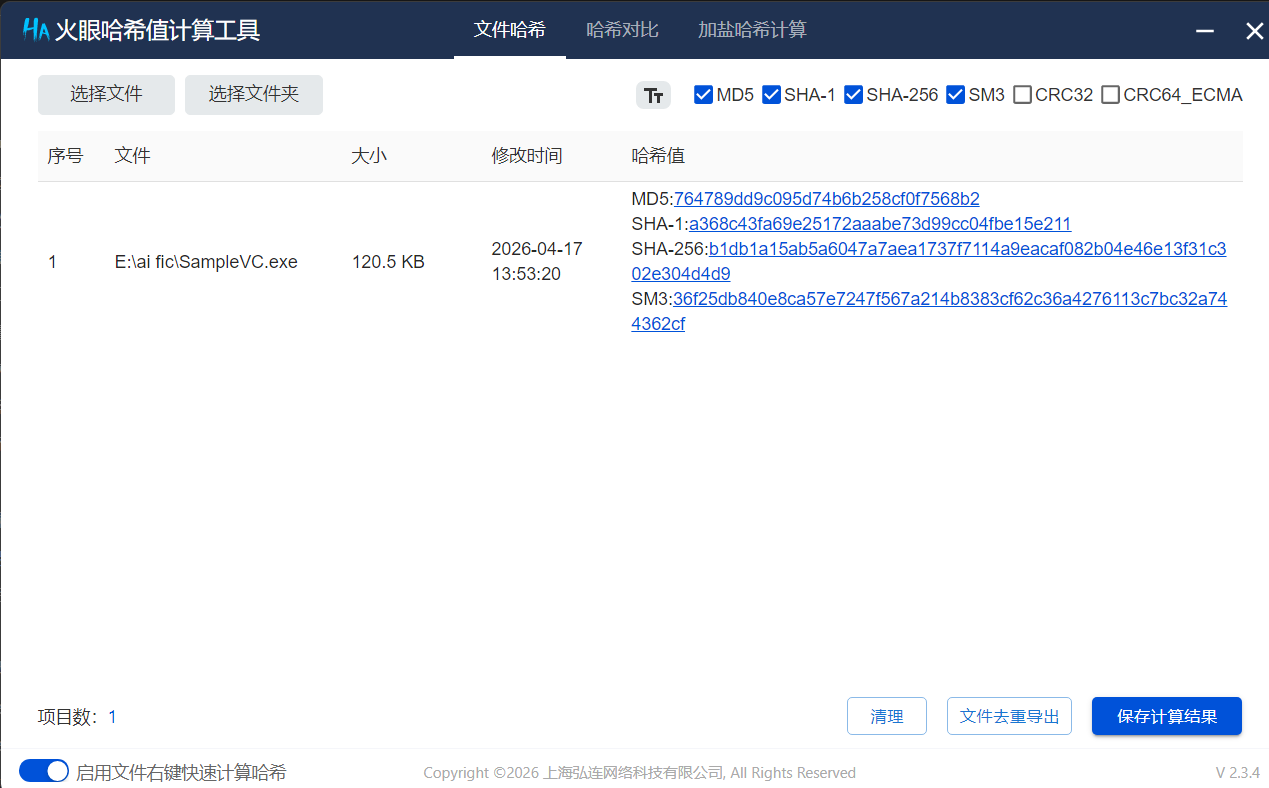Screen dimensions: 1269x788
Task: Click the 火眼哈希值计算工具 title text
Action: point(157,30)
